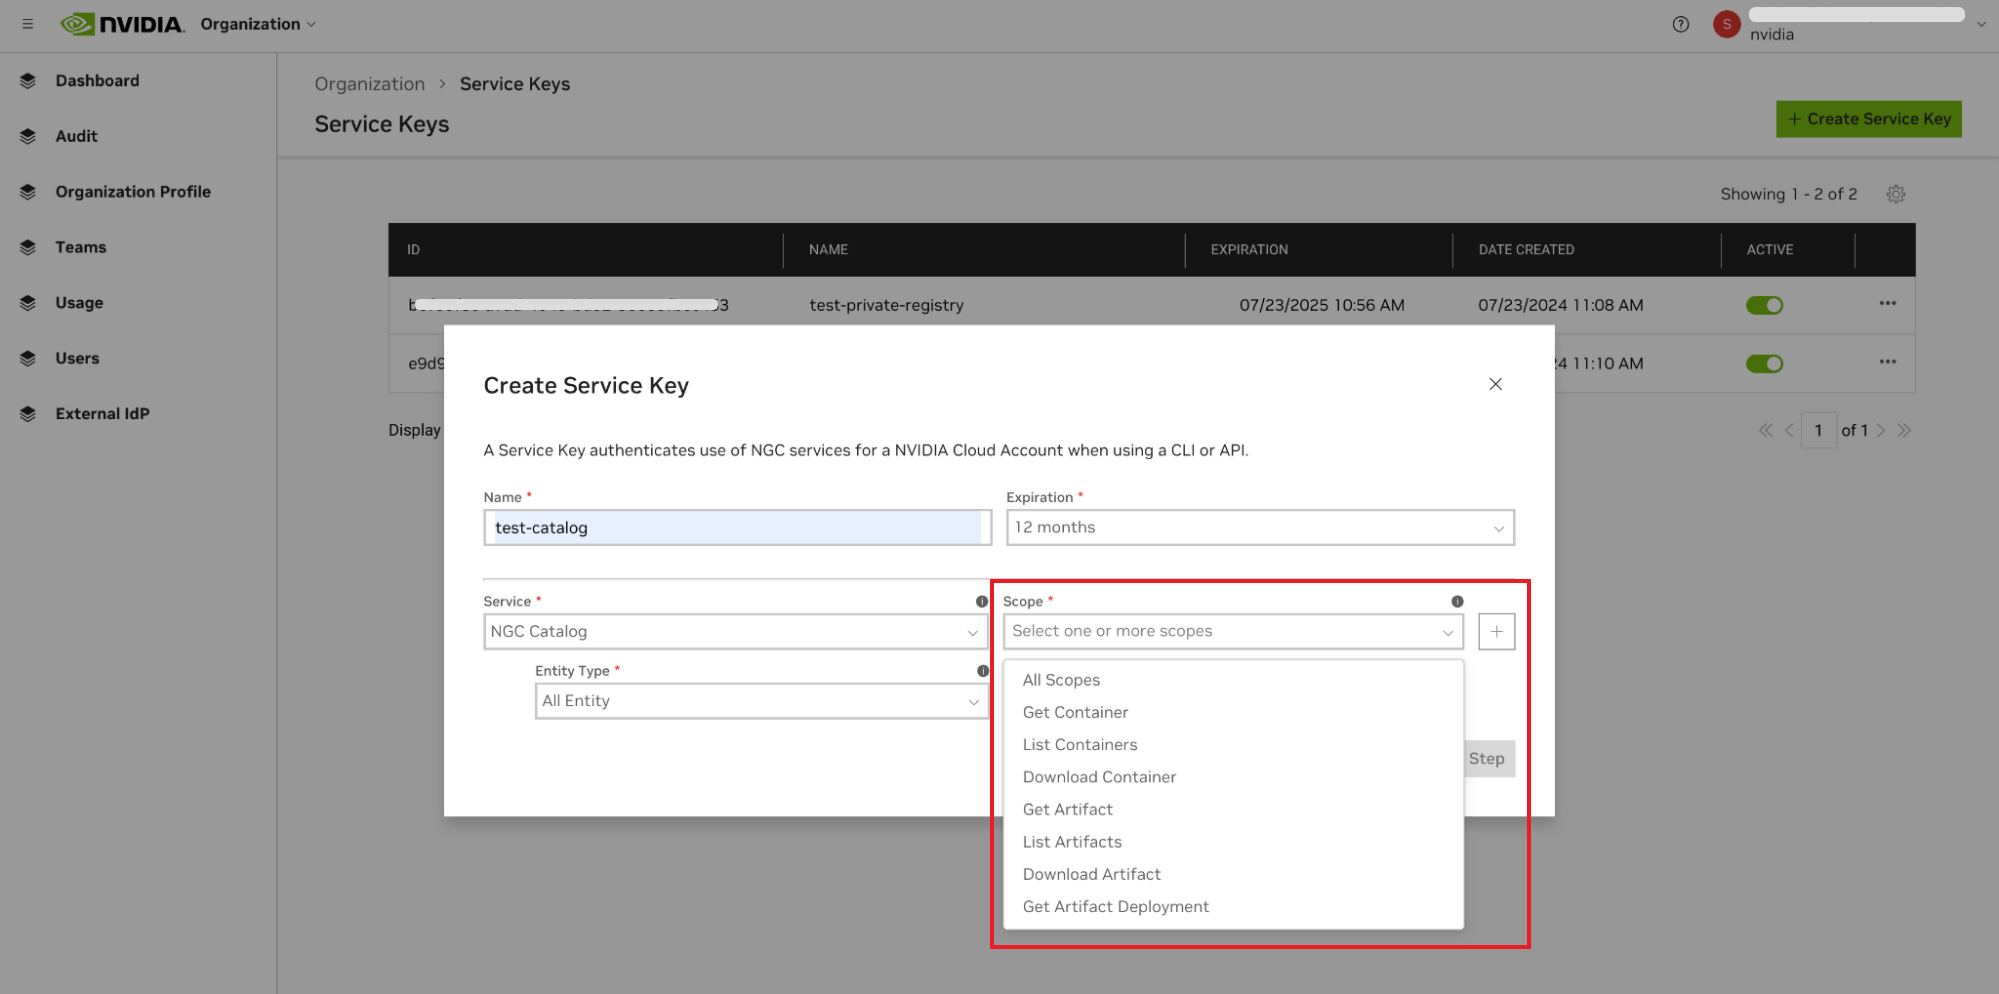Open Dashboard from sidebar
This screenshot has width=1999, height=994.
click(x=97, y=81)
